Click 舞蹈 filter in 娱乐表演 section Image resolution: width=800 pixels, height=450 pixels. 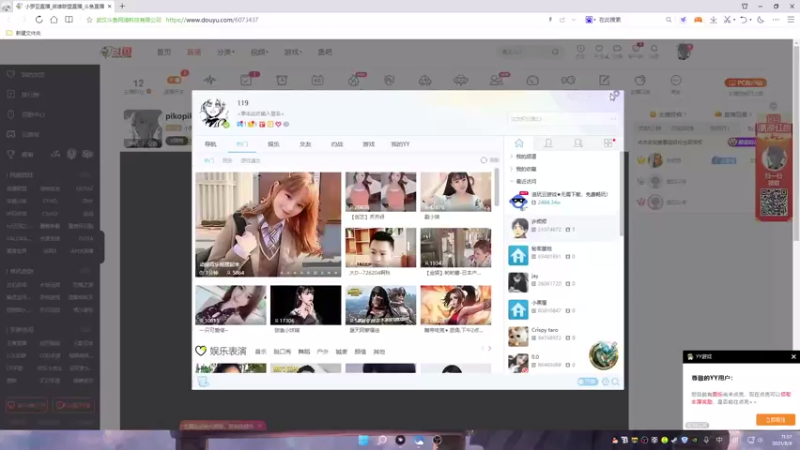304,352
